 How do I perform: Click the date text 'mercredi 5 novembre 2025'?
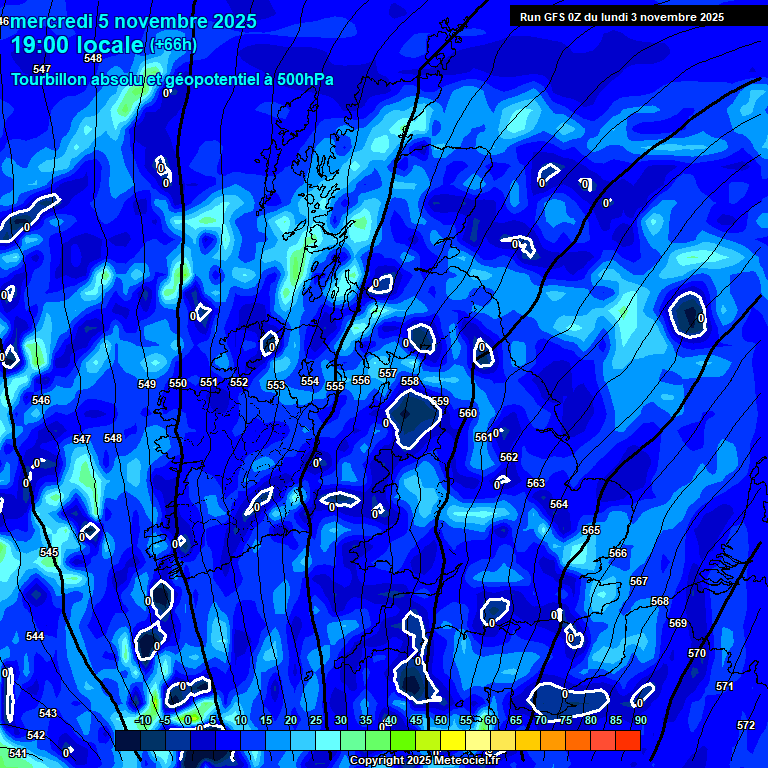133,22
